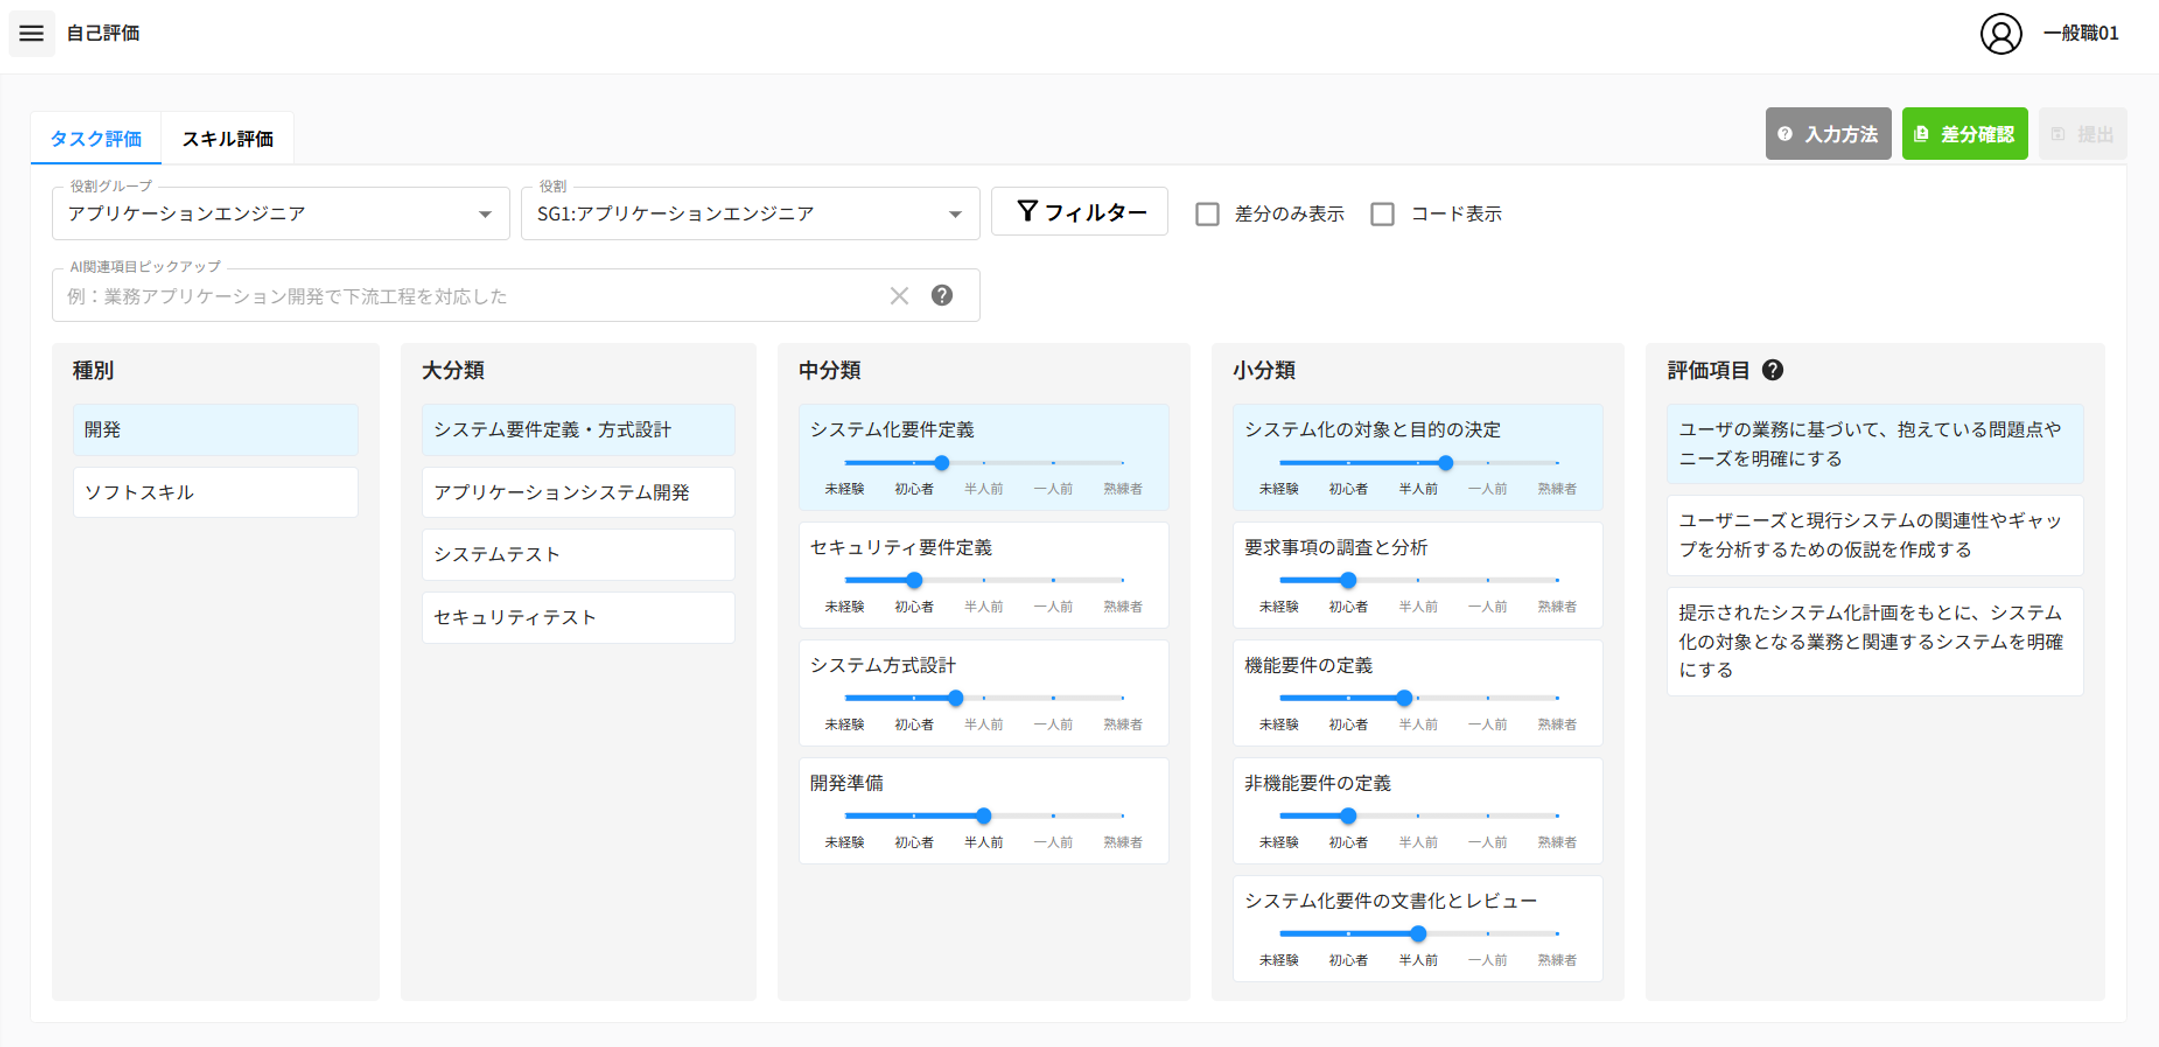Screen dimensions: 2159x1047
Task: Click the システム化要件定義 slider handle
Action: coord(941,463)
